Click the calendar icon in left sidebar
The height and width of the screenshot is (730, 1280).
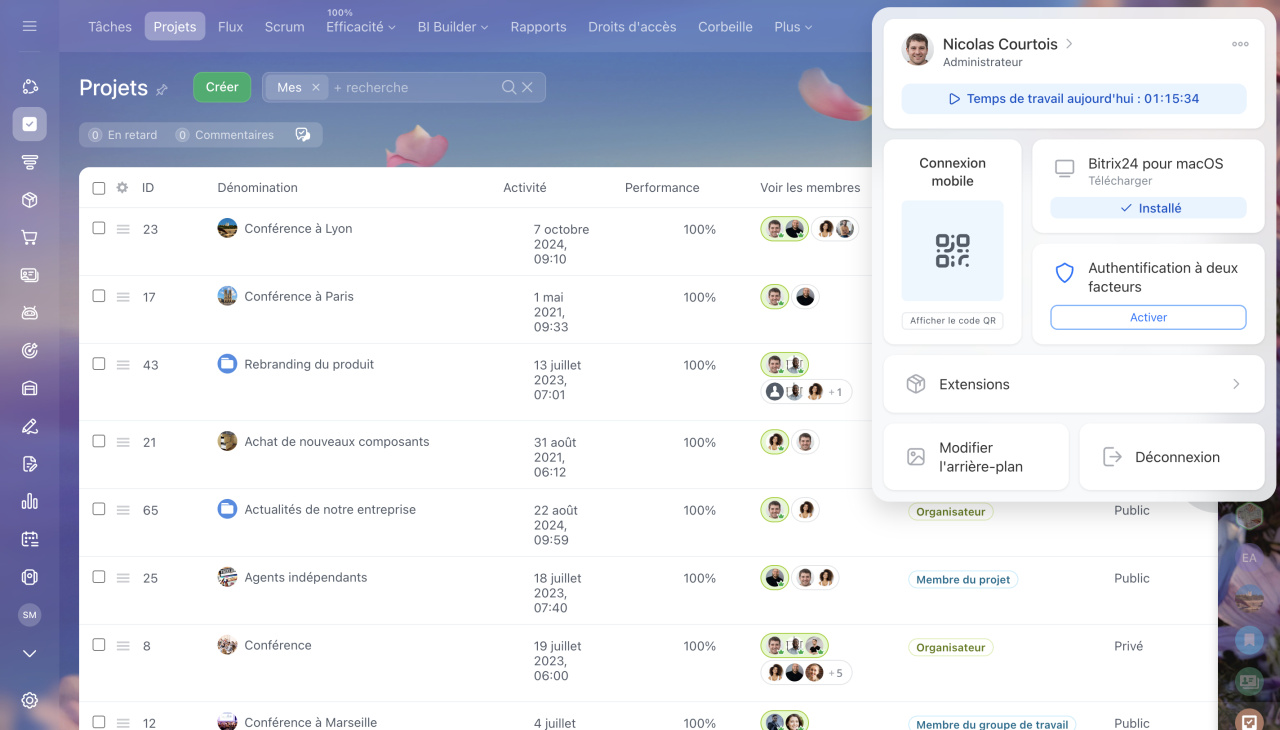click(29, 539)
